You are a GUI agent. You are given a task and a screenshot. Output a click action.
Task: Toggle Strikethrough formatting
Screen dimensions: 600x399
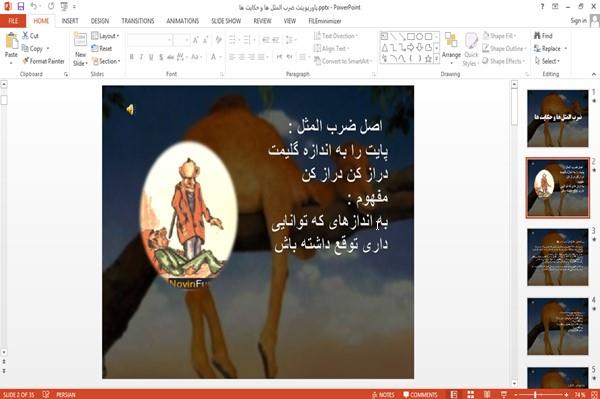click(x=171, y=57)
